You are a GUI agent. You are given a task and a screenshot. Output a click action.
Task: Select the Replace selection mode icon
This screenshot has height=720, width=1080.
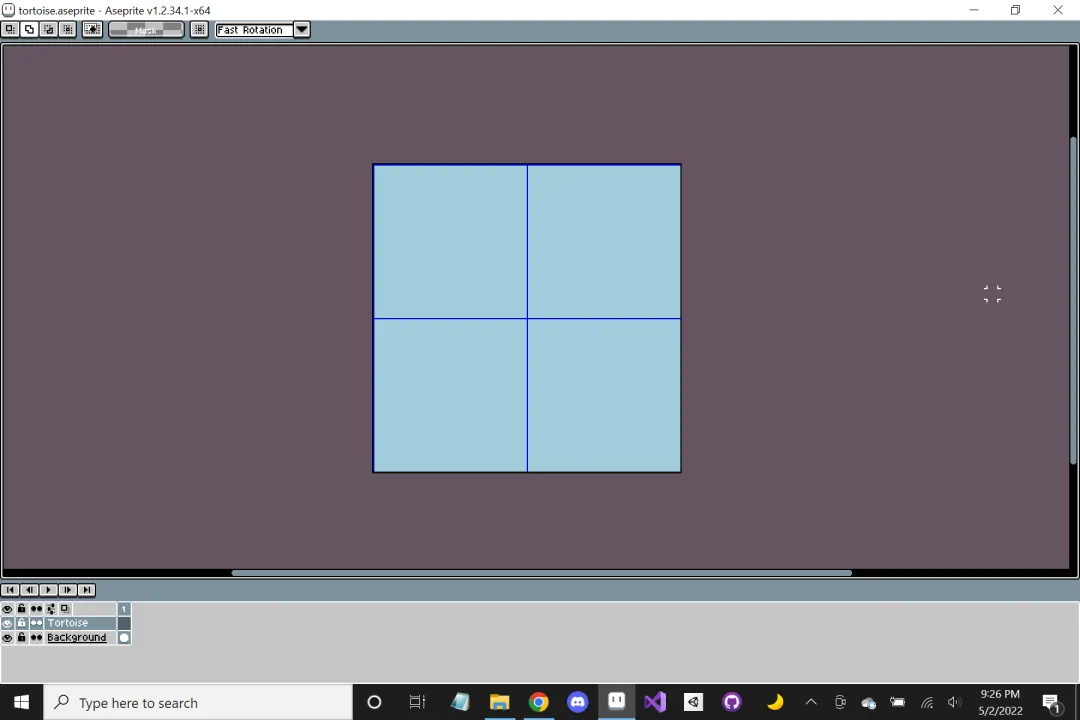(10, 30)
